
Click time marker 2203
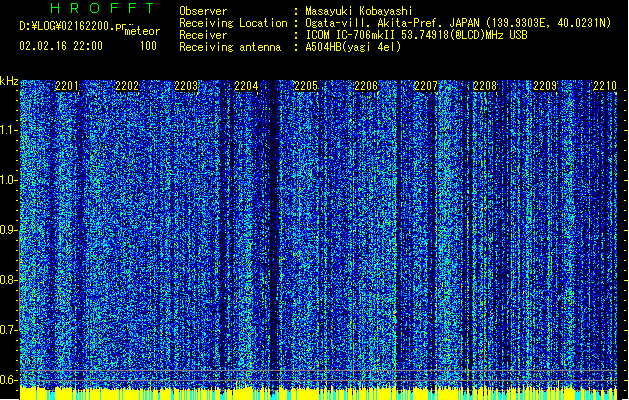point(186,86)
